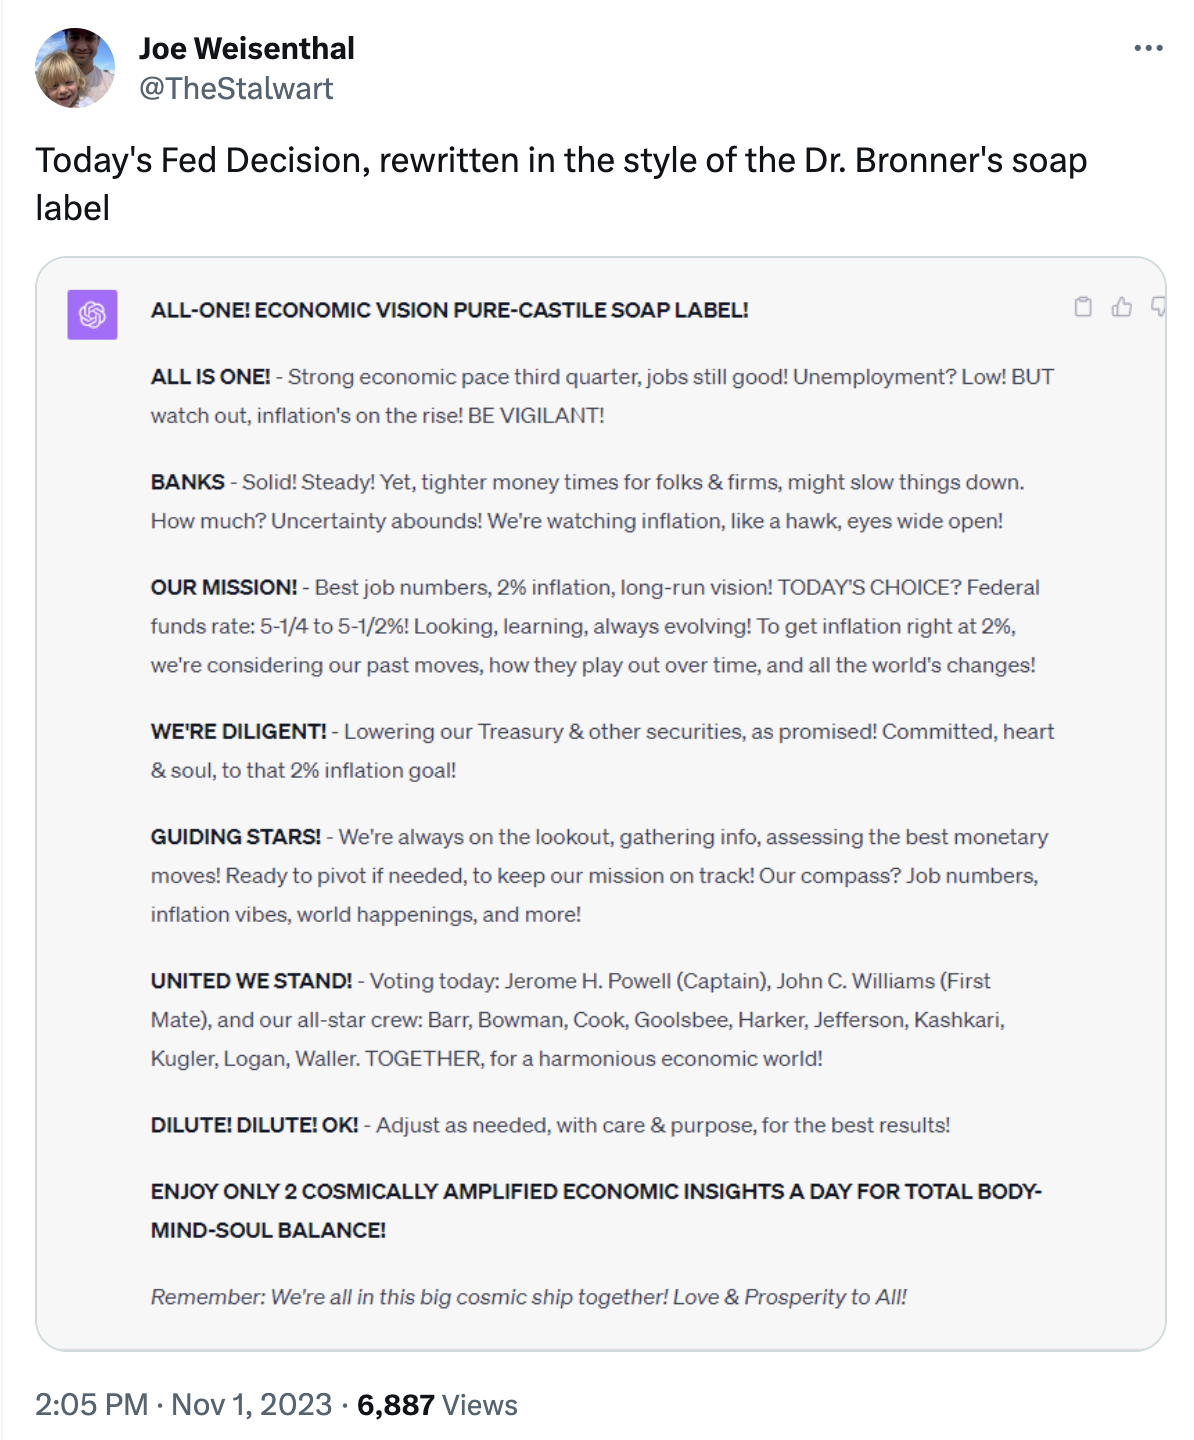1194x1440 pixels.
Task: Click the thumbs up icon
Action: [x=1122, y=307]
